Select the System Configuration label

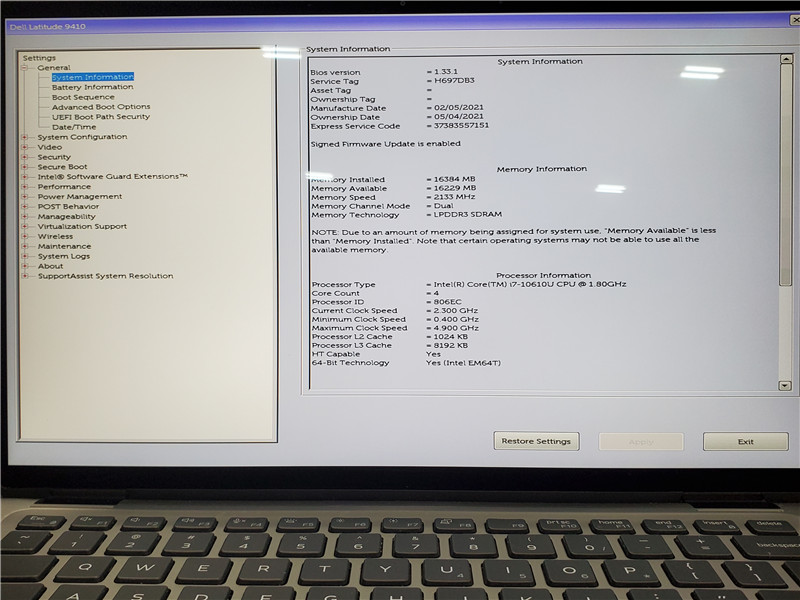82,137
